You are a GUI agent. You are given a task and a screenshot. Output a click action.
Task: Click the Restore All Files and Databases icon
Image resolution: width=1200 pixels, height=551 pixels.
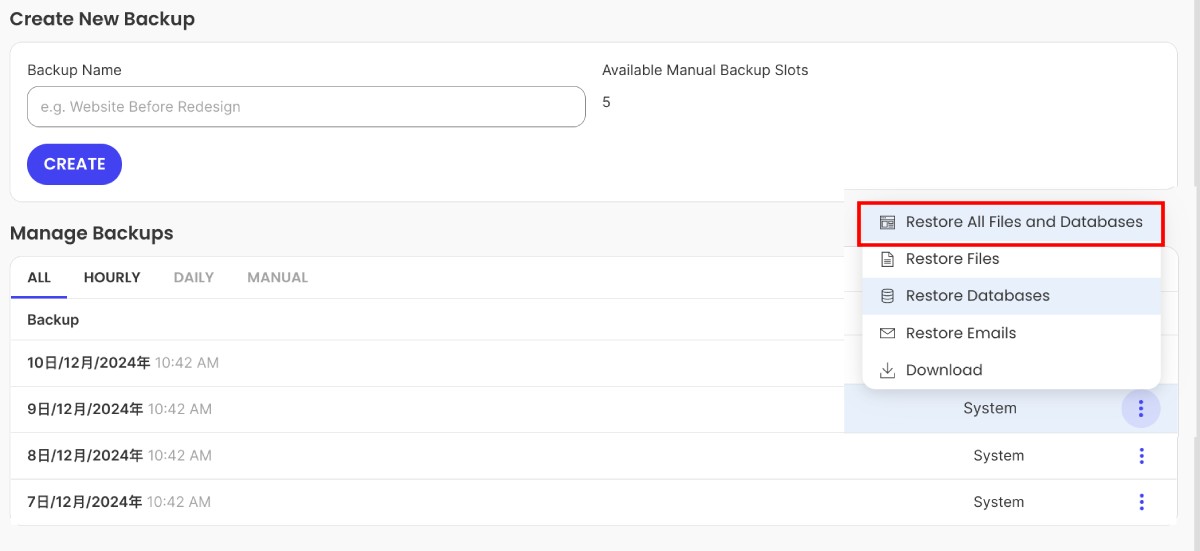coord(887,223)
